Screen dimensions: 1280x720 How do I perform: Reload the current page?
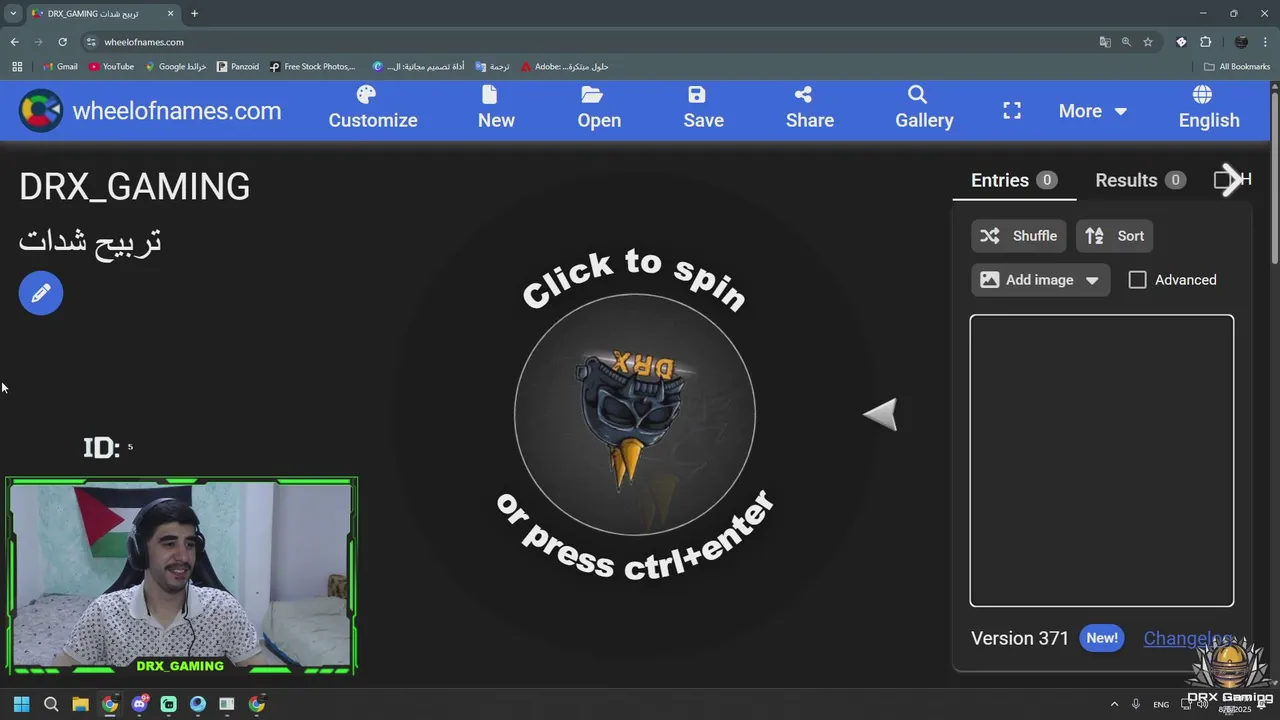(x=62, y=42)
